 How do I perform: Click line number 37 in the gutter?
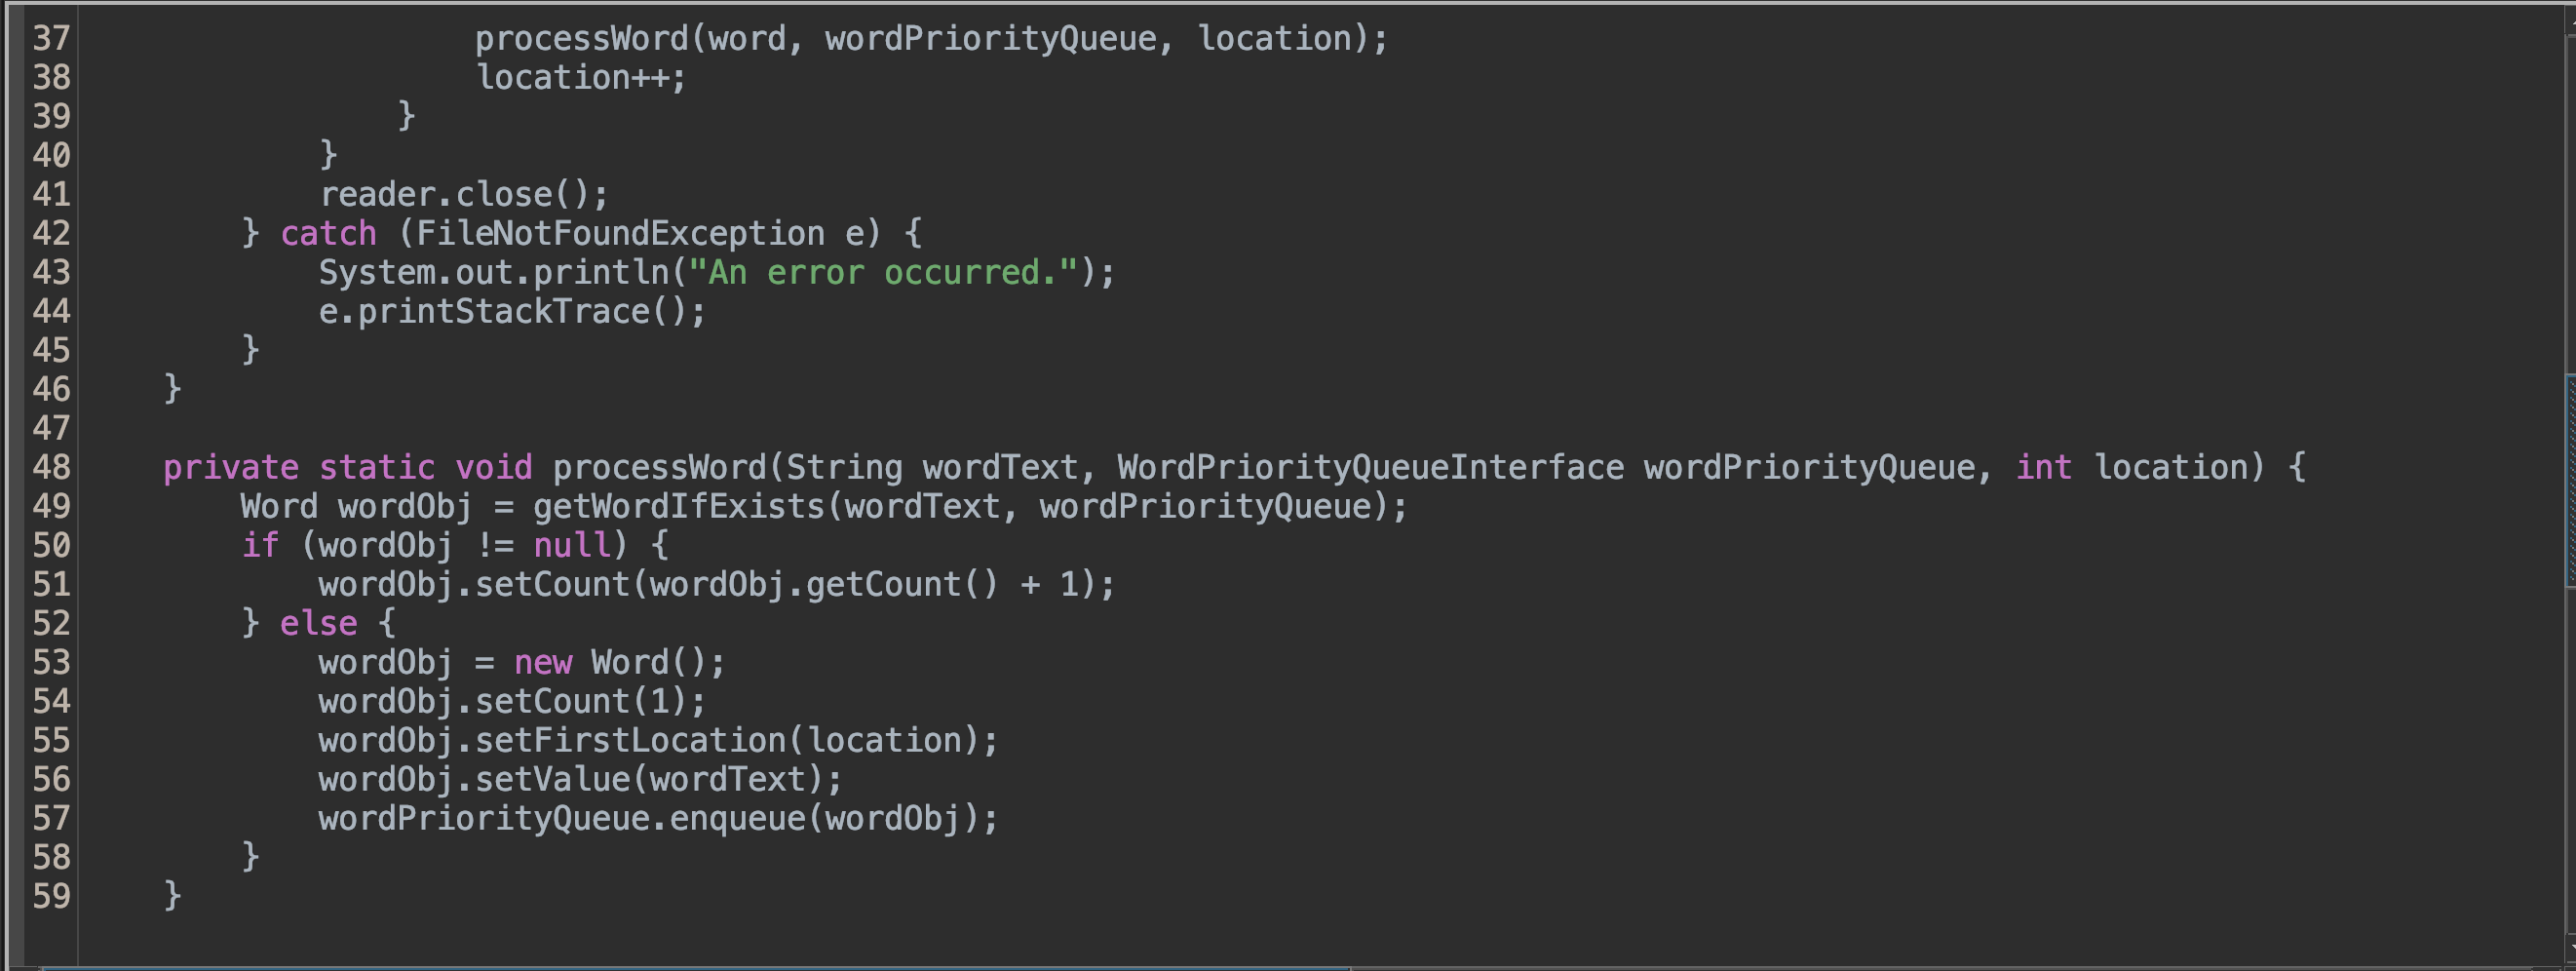(x=53, y=38)
